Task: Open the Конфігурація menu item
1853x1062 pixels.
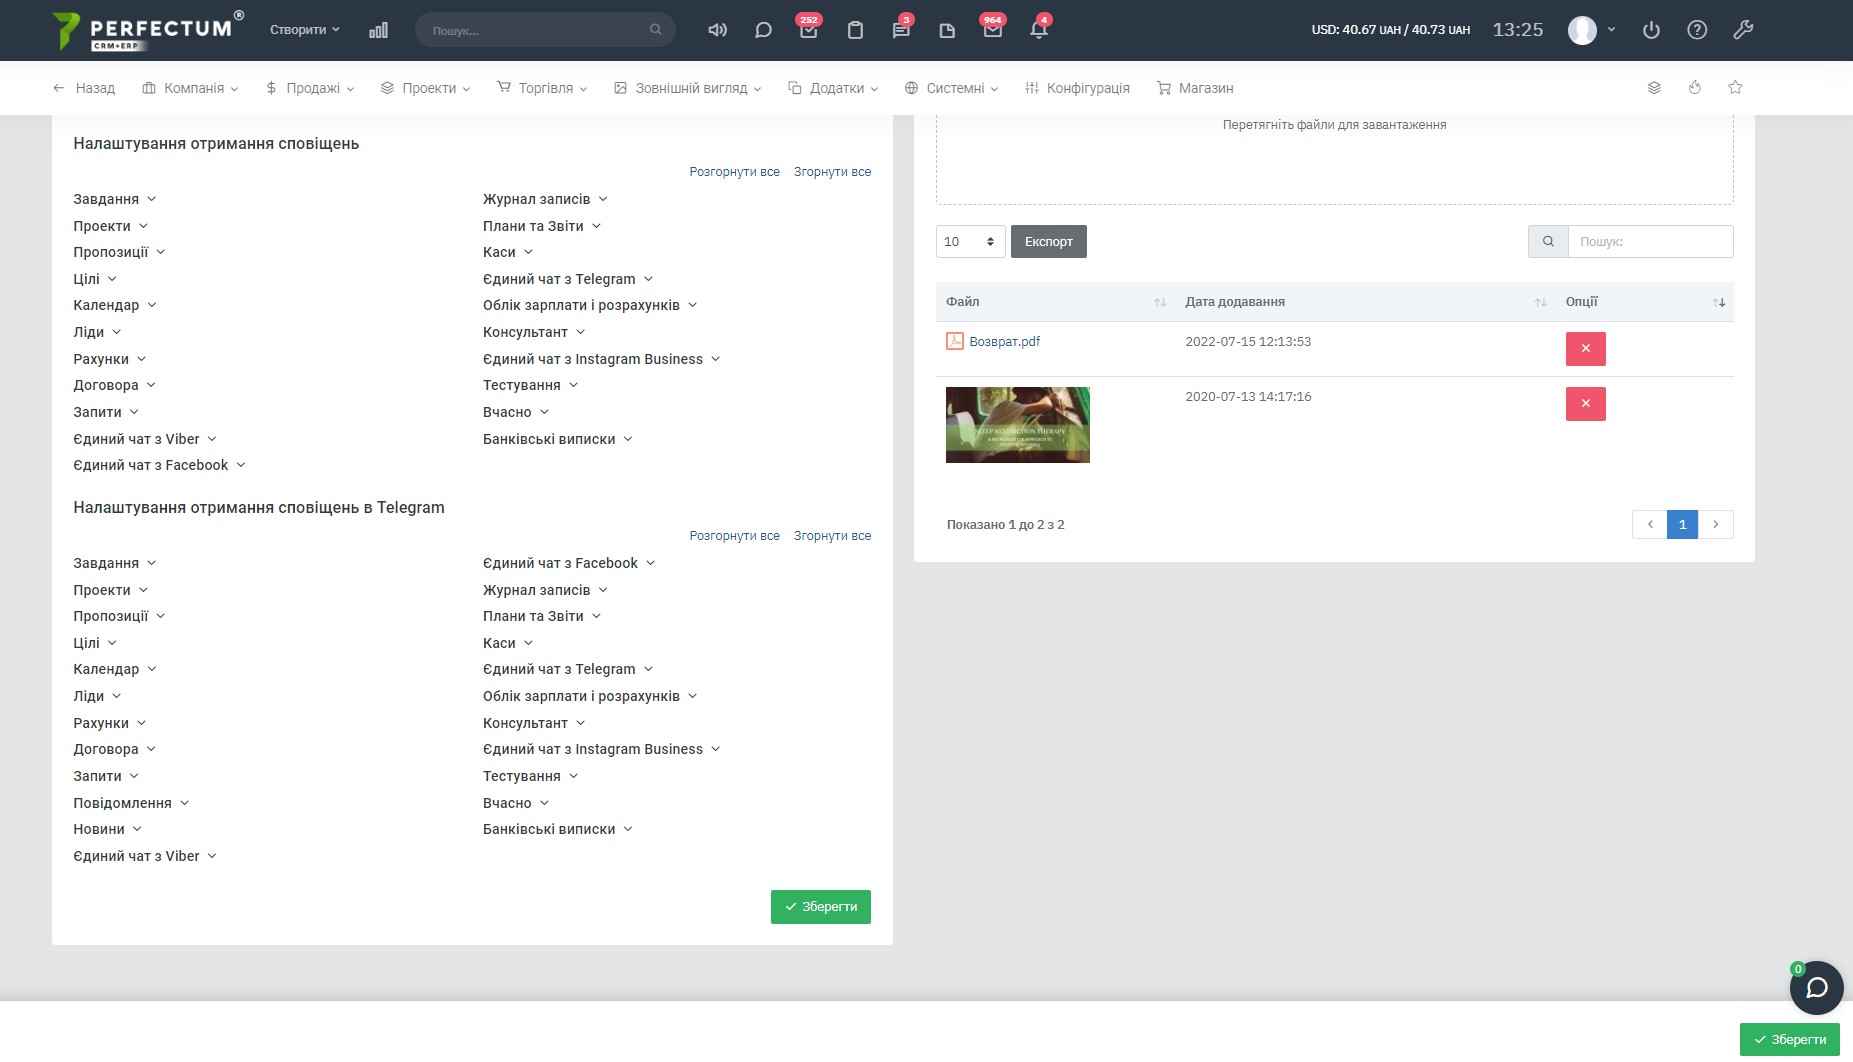Action: tap(1077, 88)
